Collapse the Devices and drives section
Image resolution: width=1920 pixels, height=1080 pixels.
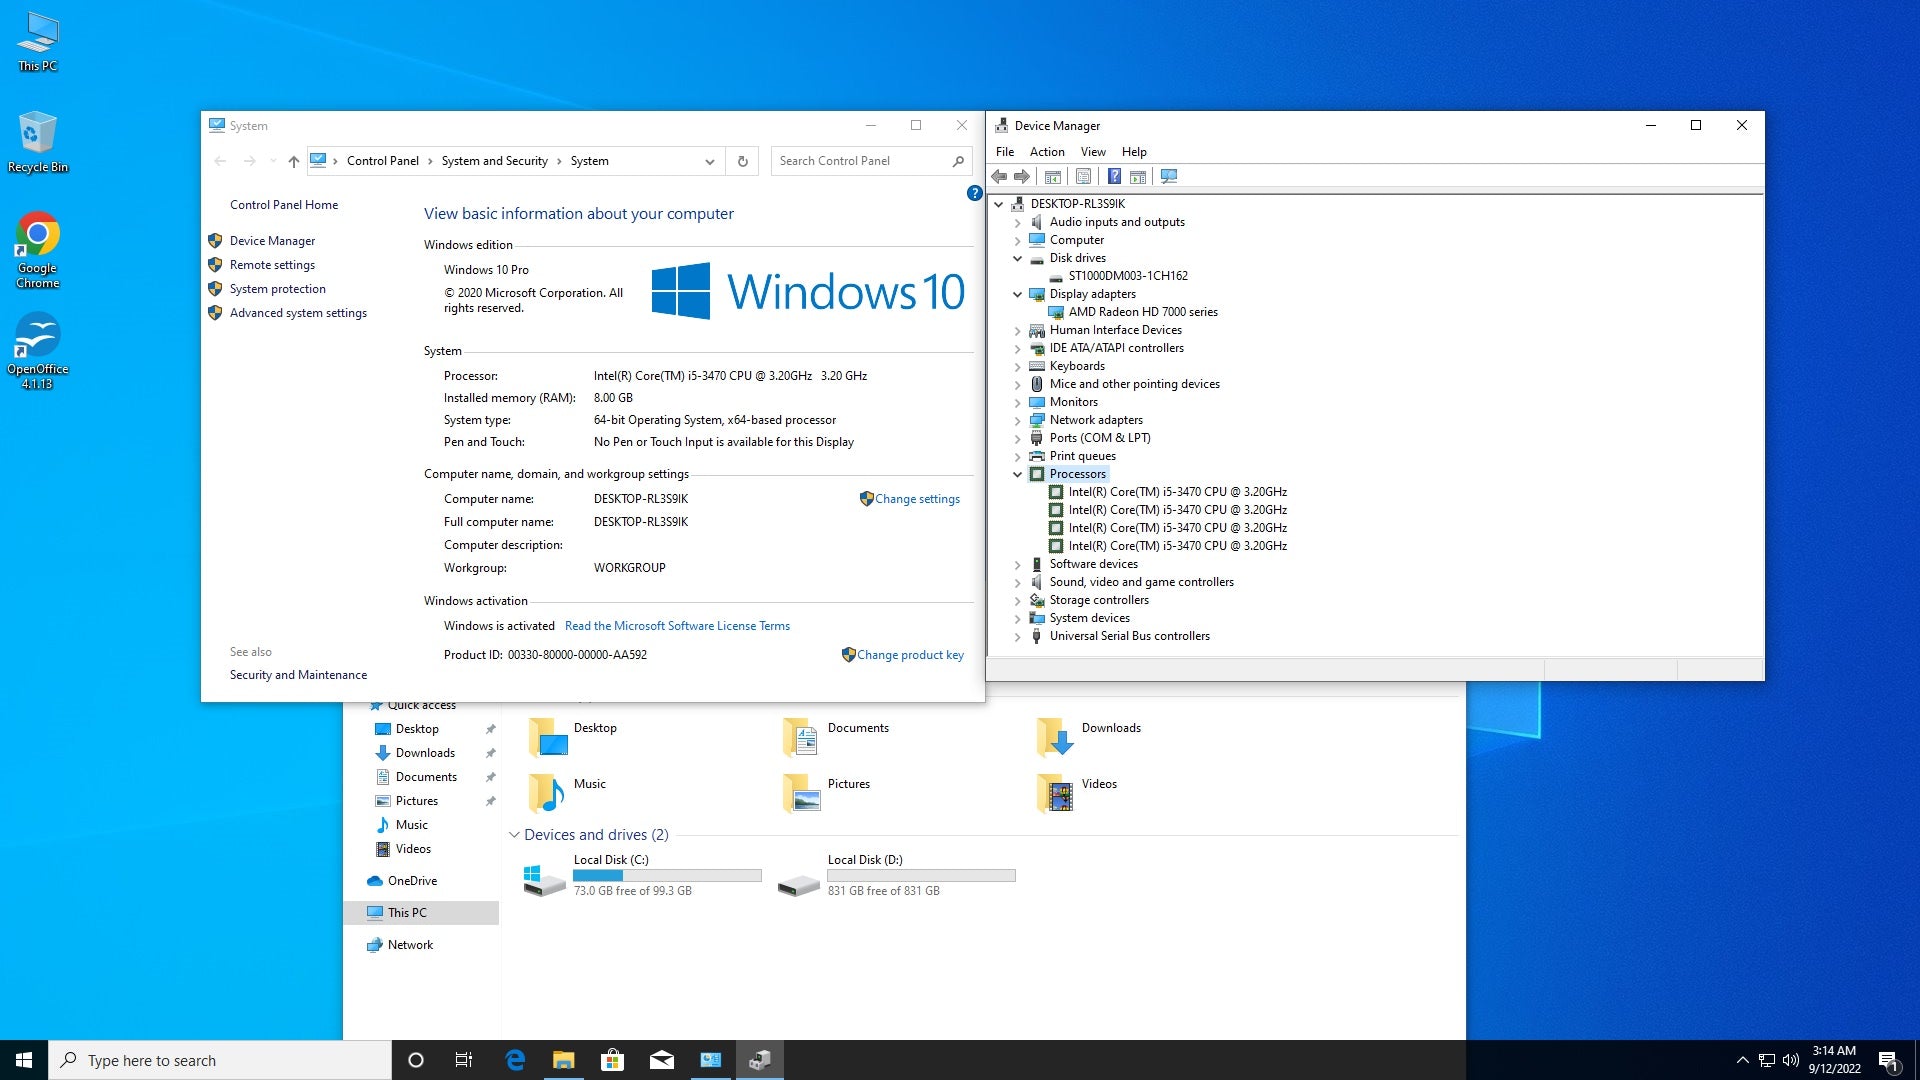514,835
